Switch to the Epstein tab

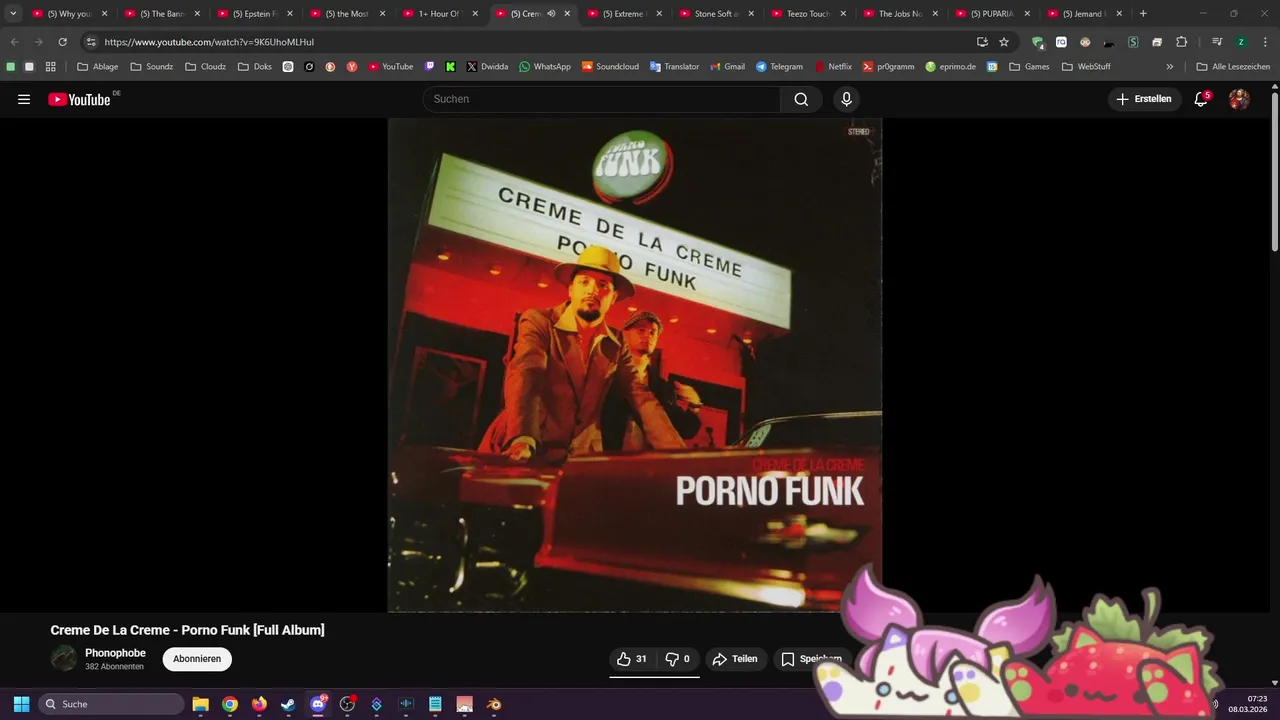(254, 14)
